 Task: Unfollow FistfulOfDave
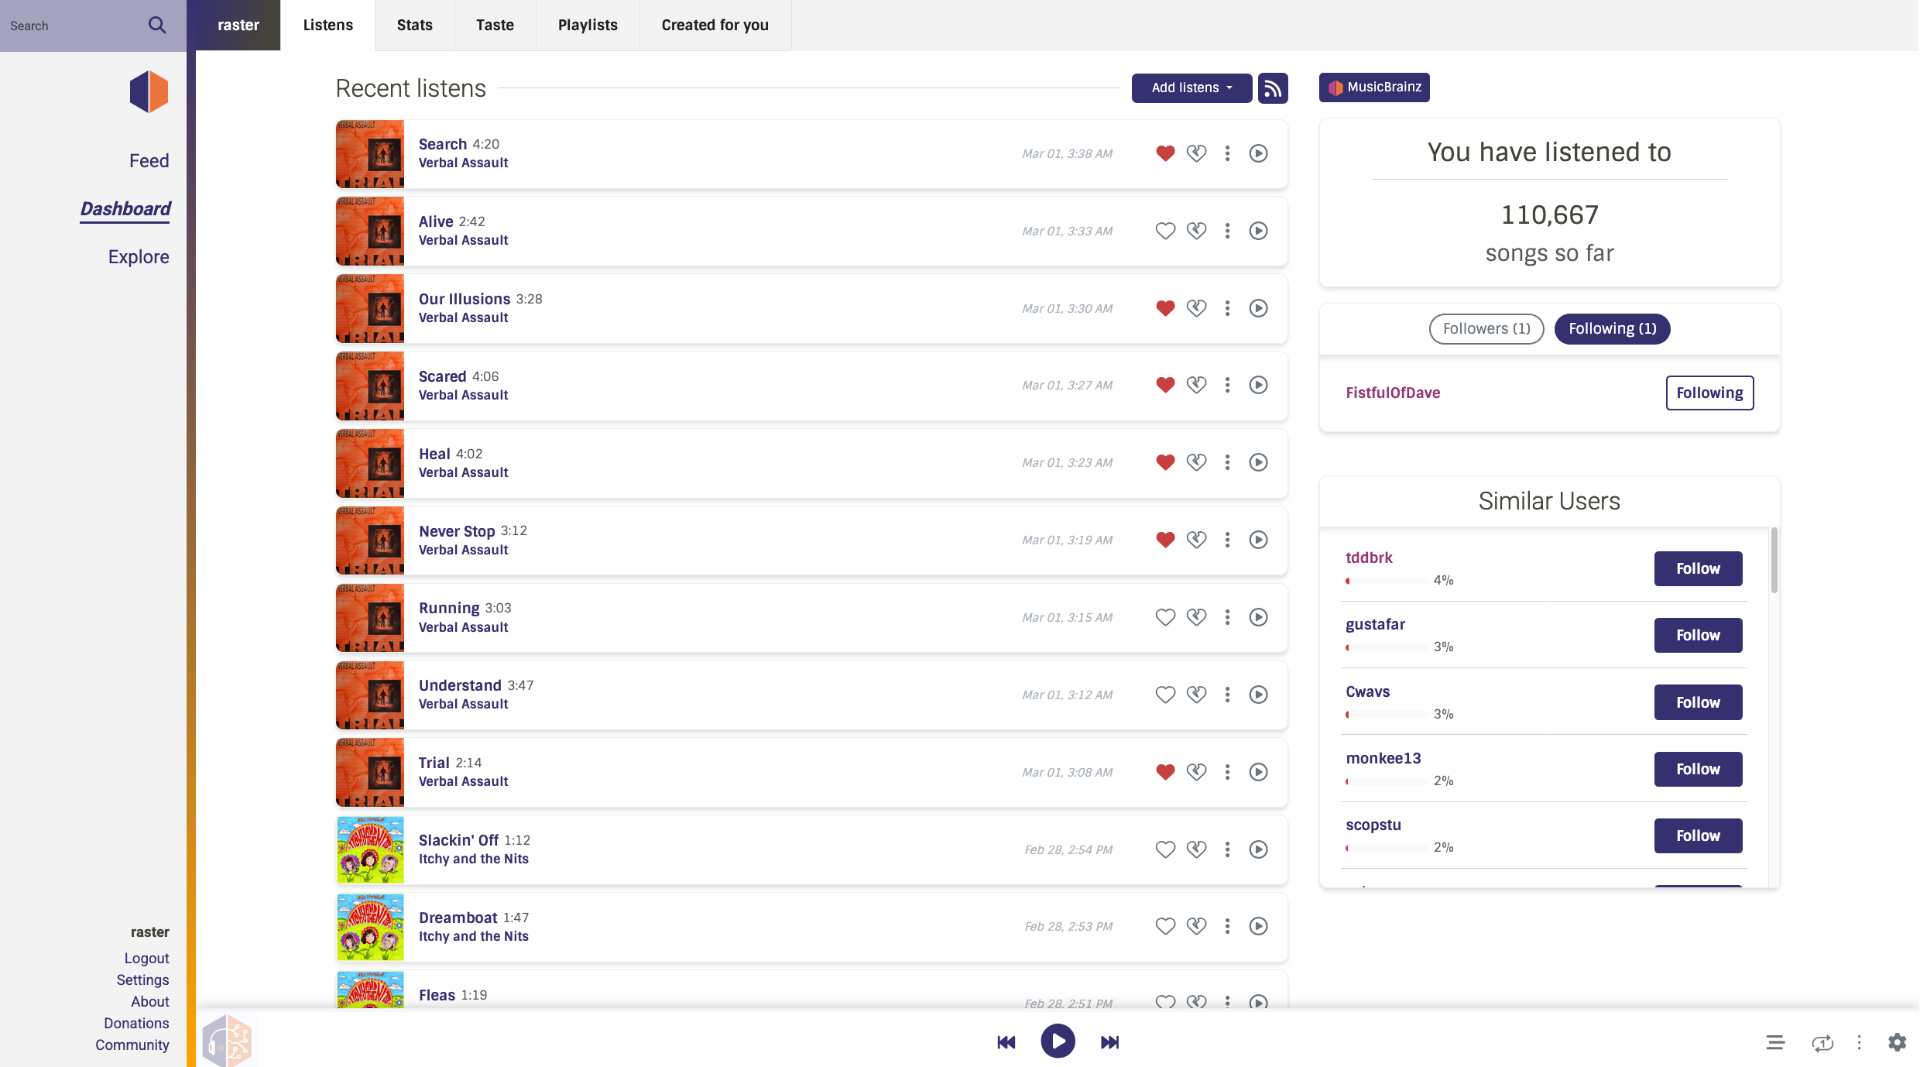(1709, 392)
